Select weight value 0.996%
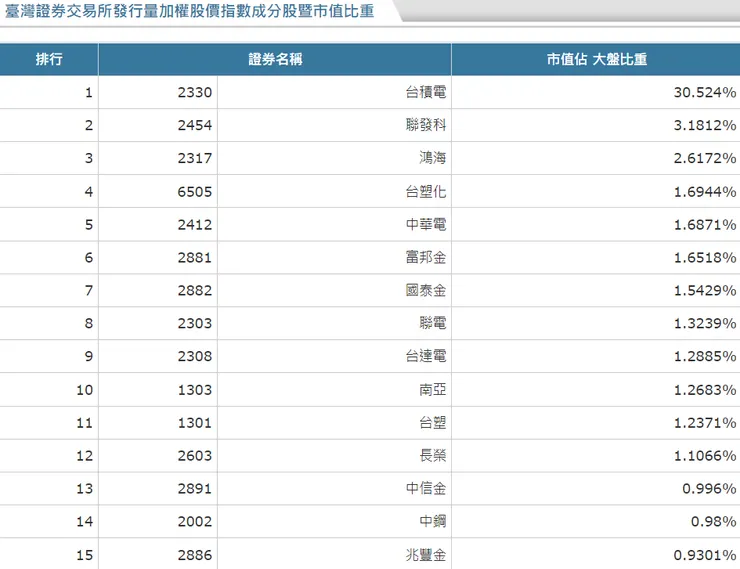The image size is (740, 569). pos(709,489)
